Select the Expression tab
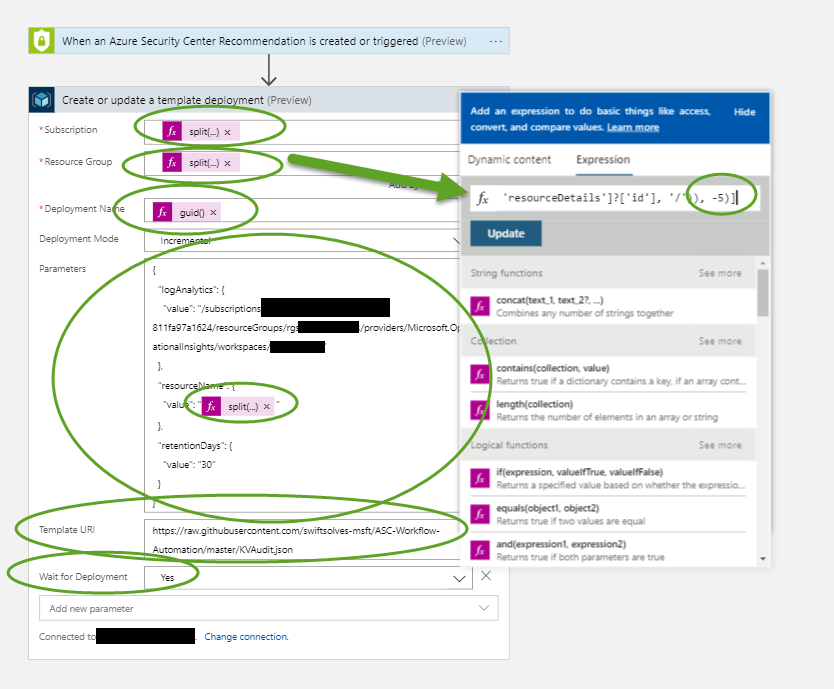The width and height of the screenshot is (834, 689). click(603, 160)
